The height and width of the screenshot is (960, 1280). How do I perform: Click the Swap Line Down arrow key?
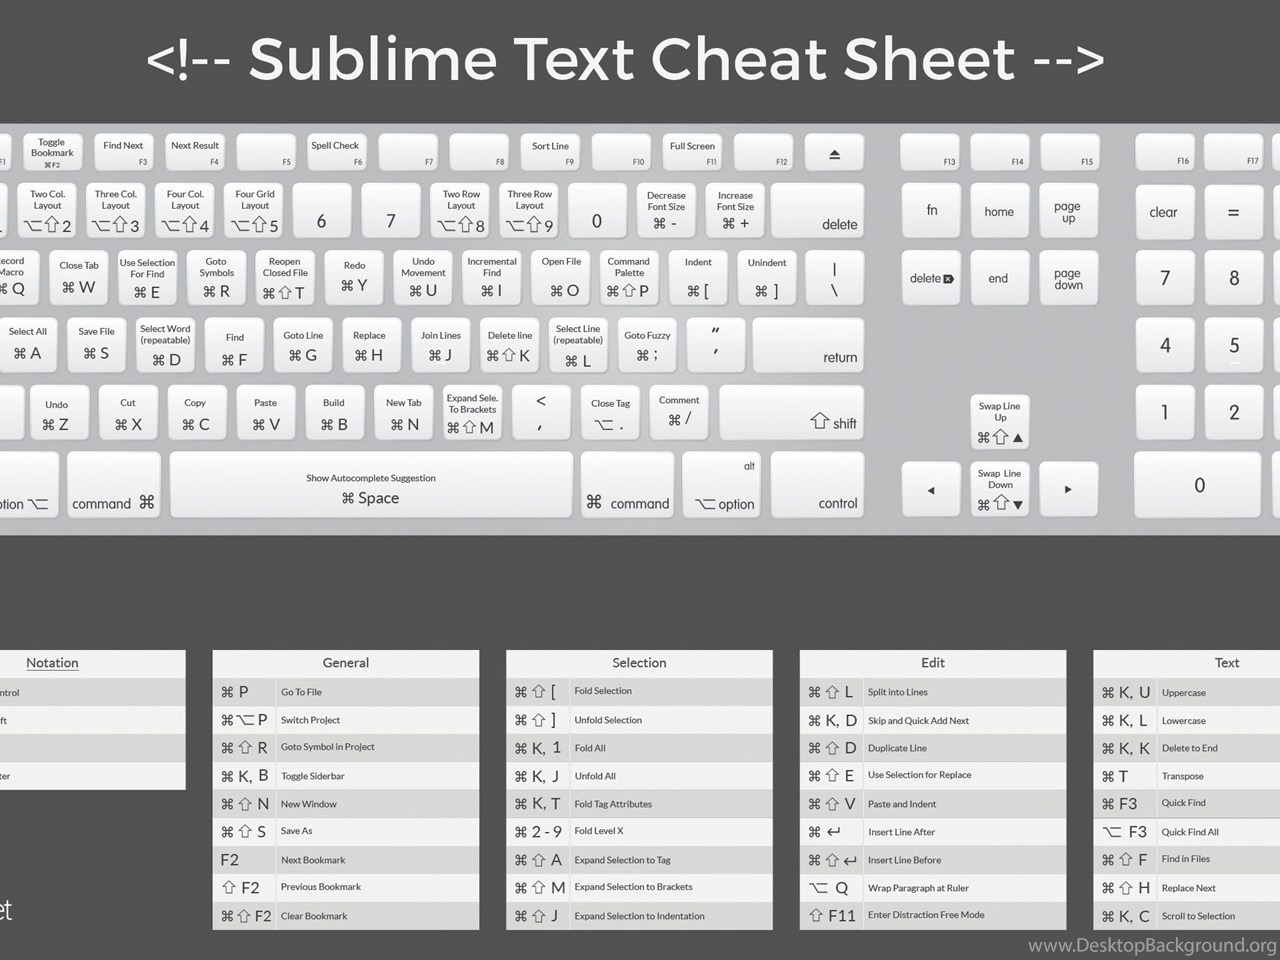pyautogui.click(x=1000, y=489)
